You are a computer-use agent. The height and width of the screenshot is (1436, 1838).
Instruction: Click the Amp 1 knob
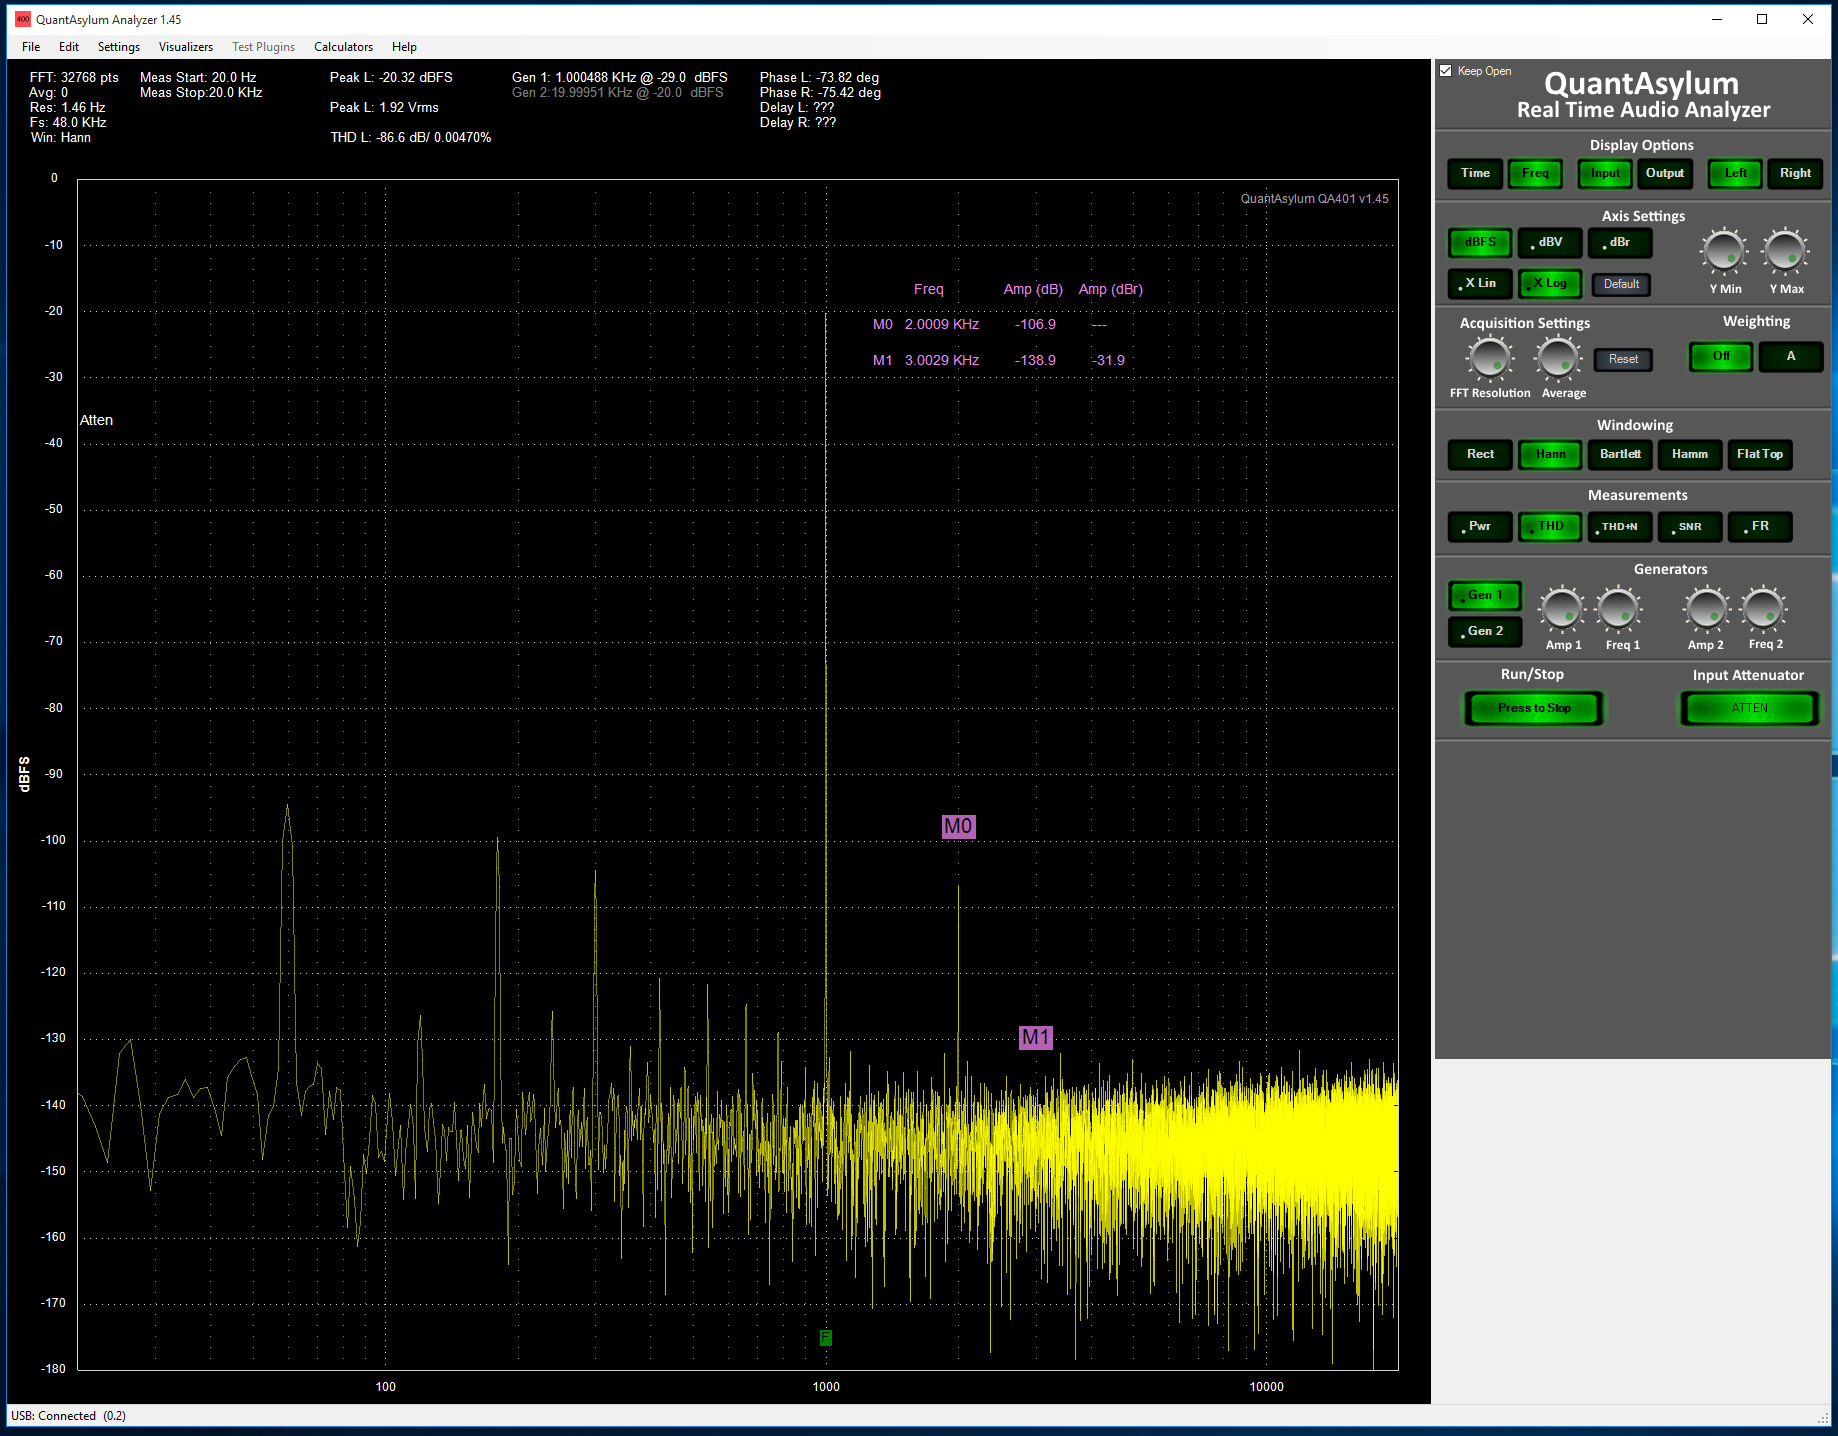point(1562,609)
